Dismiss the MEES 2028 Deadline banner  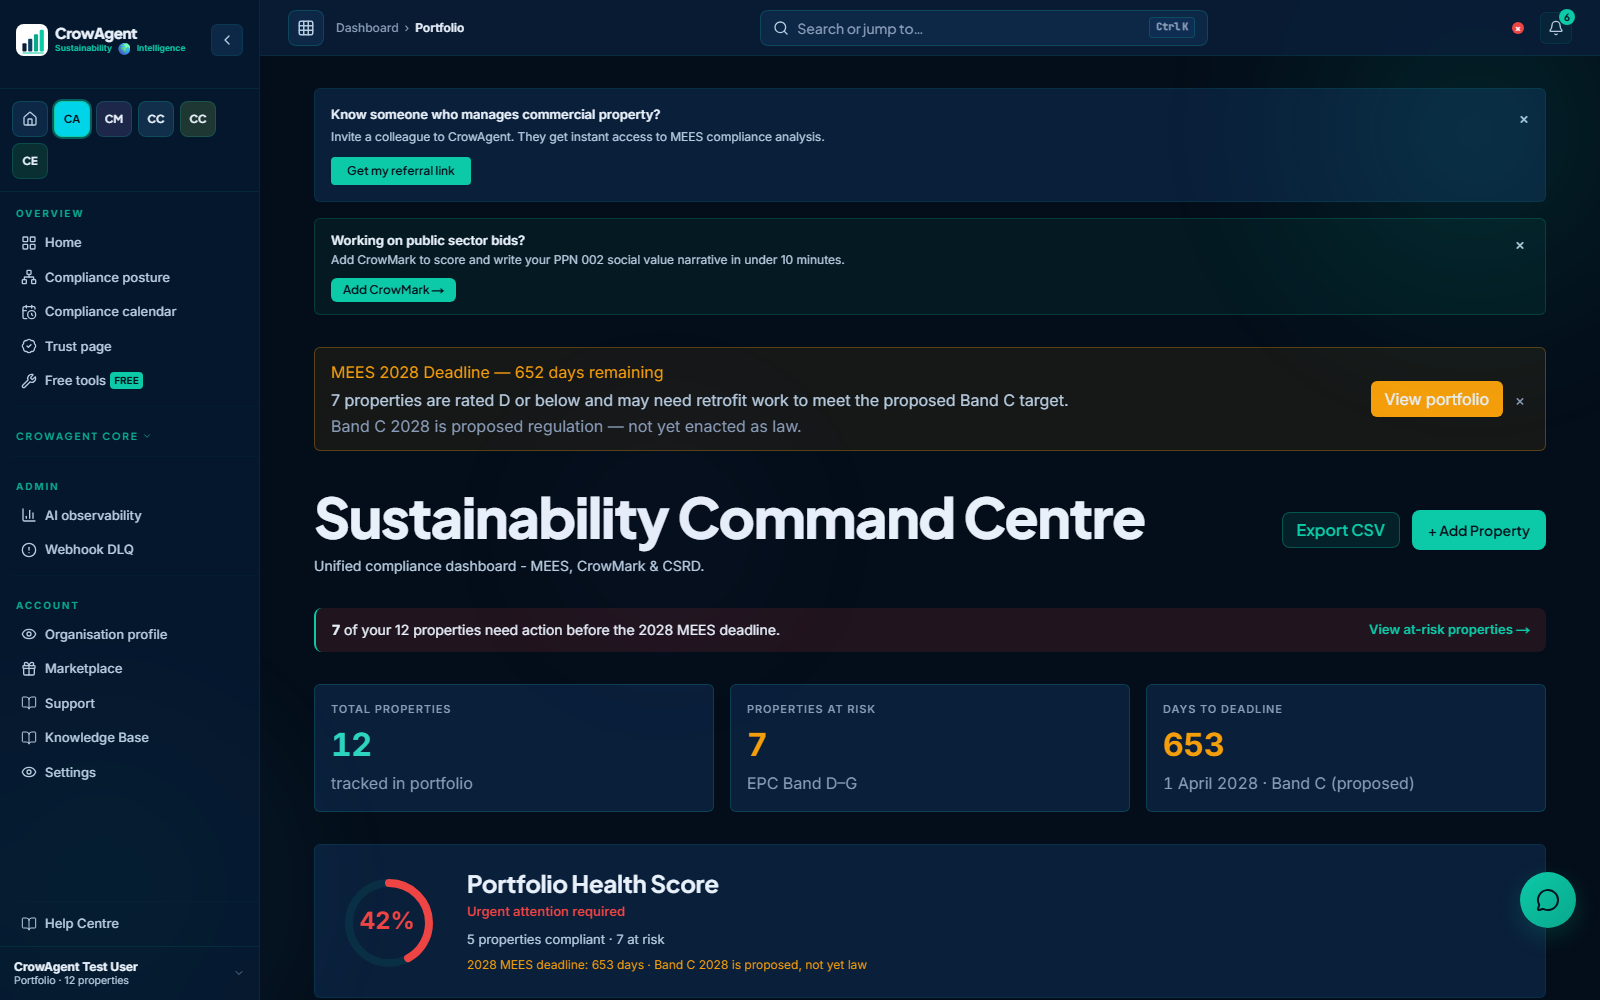click(x=1520, y=401)
